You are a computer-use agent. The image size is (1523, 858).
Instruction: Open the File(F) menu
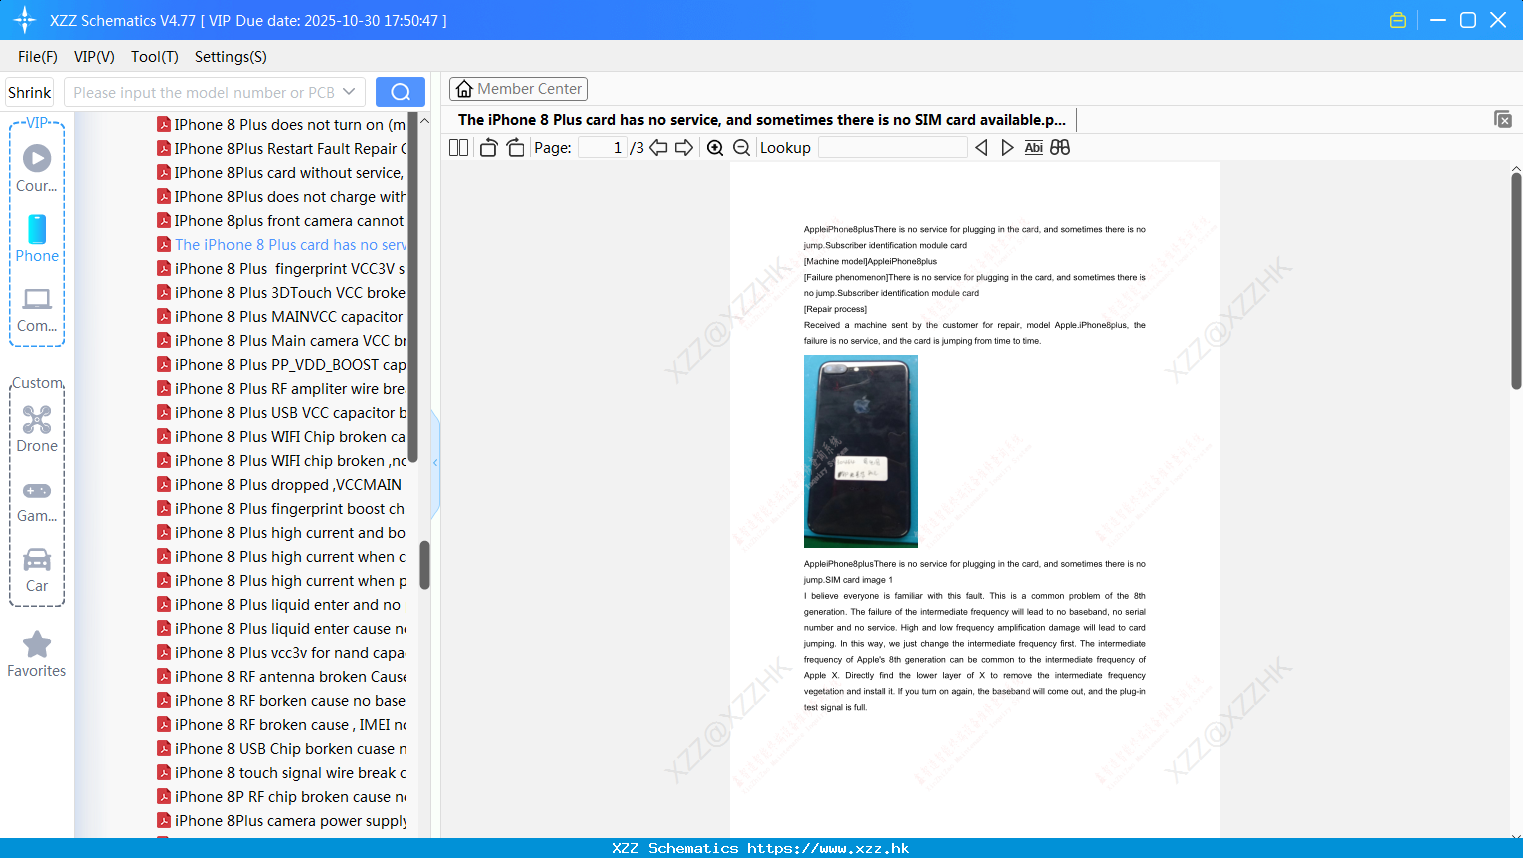point(38,57)
